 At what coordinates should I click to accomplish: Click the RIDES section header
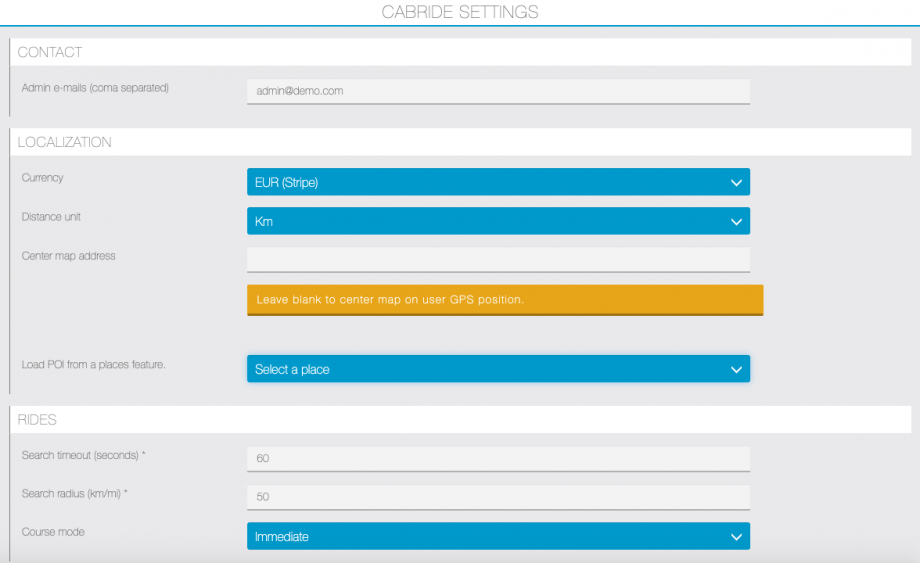pyautogui.click(x=38, y=419)
